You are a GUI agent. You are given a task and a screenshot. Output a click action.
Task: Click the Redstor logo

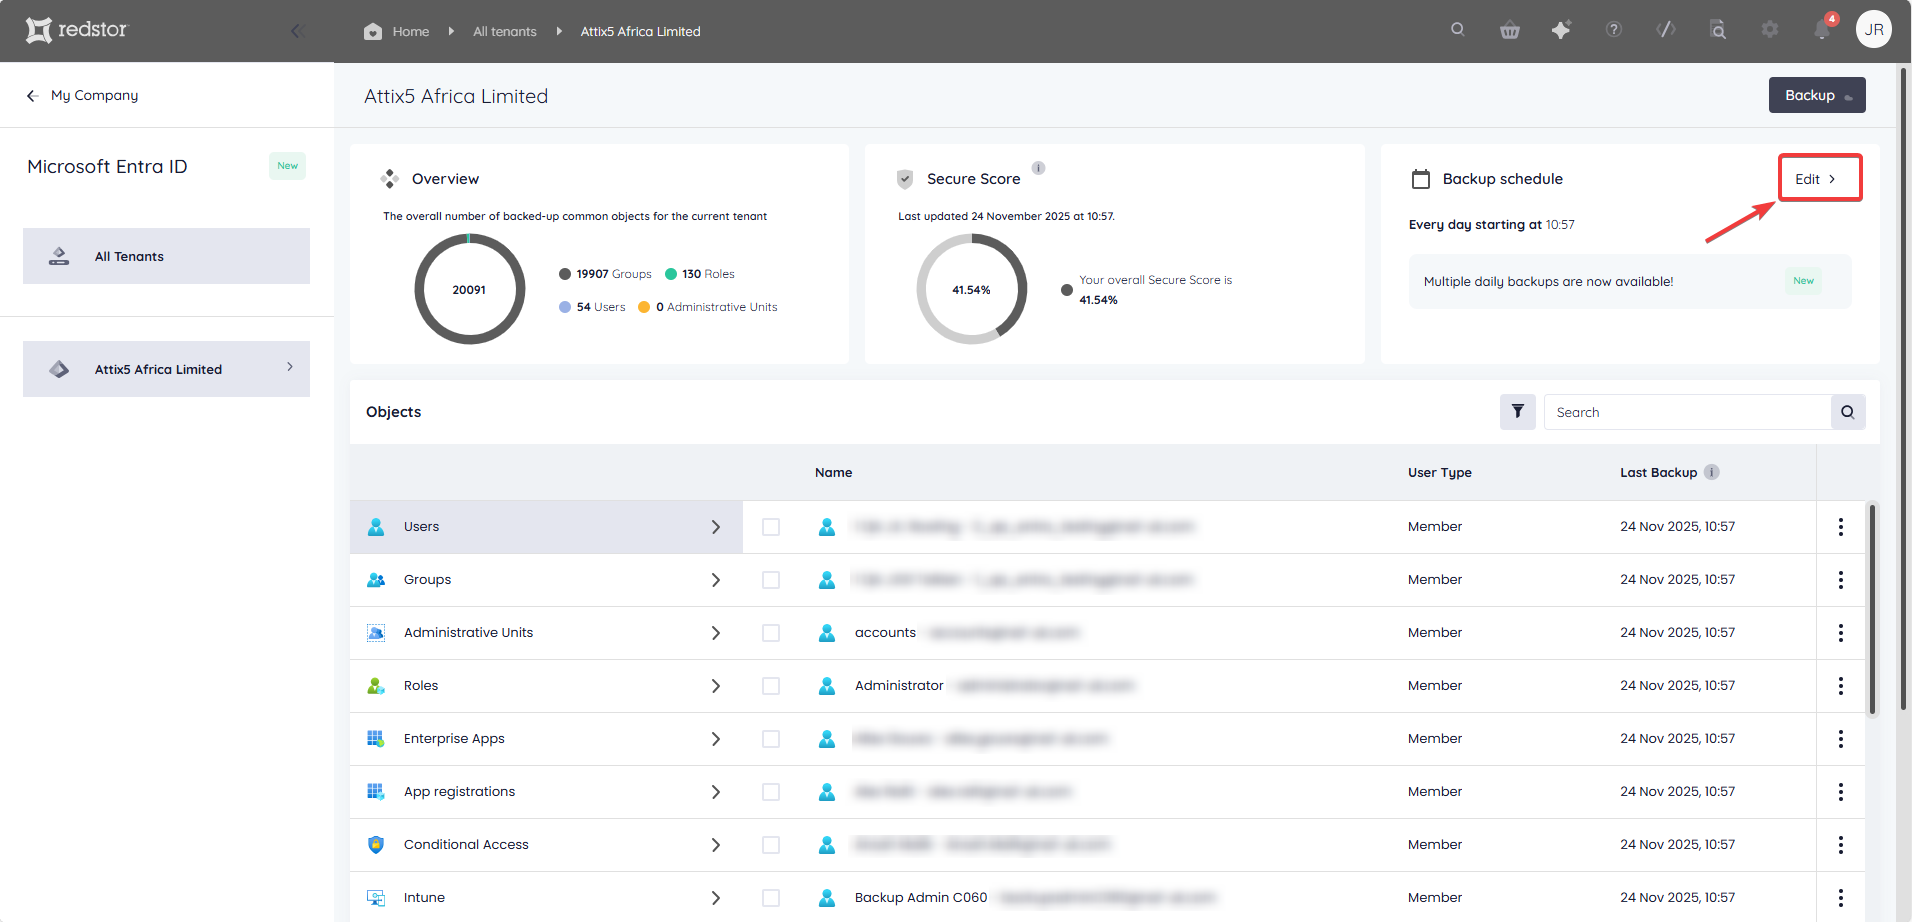[77, 30]
